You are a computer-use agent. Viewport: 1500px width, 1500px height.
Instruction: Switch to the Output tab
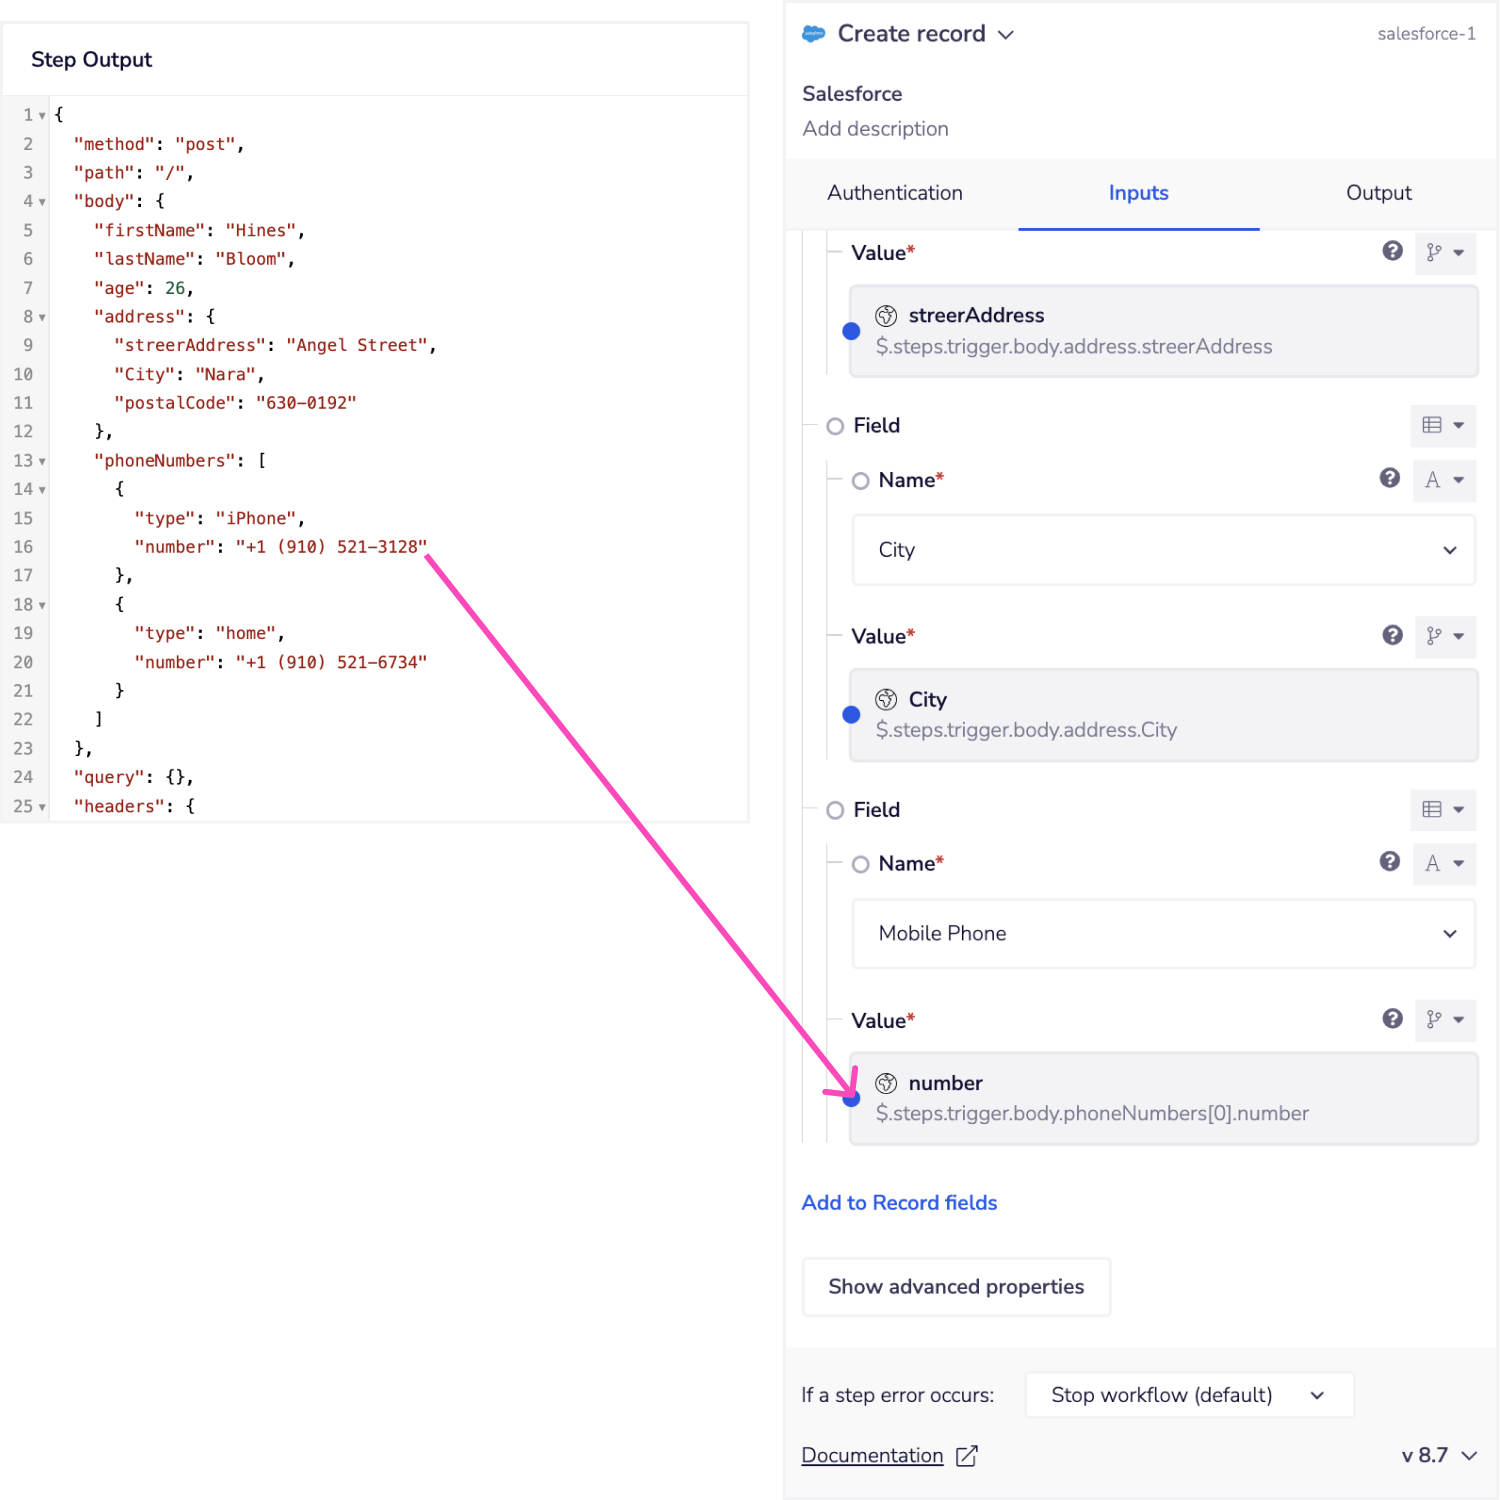pos(1378,193)
